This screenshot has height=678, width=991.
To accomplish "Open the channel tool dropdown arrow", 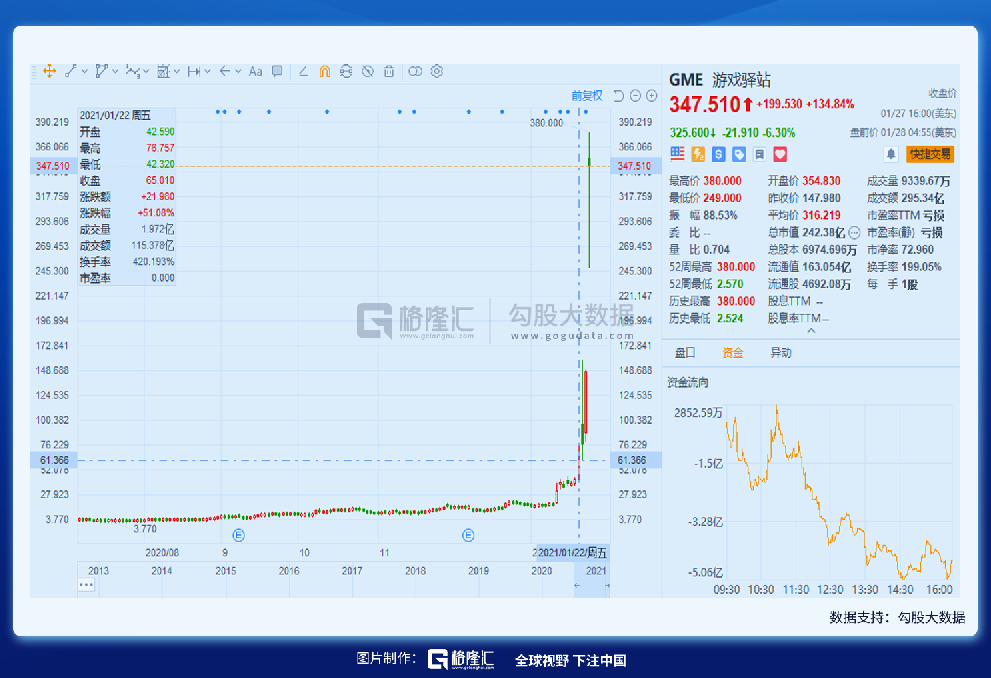I will [x=115, y=71].
